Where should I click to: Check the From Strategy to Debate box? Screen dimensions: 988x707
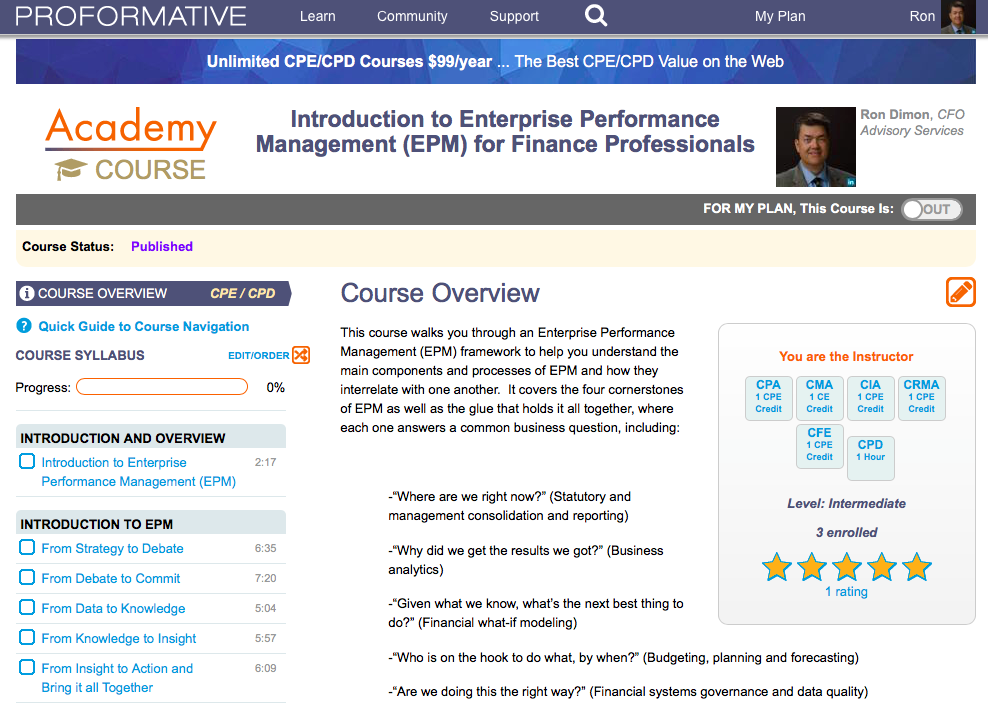(x=27, y=547)
